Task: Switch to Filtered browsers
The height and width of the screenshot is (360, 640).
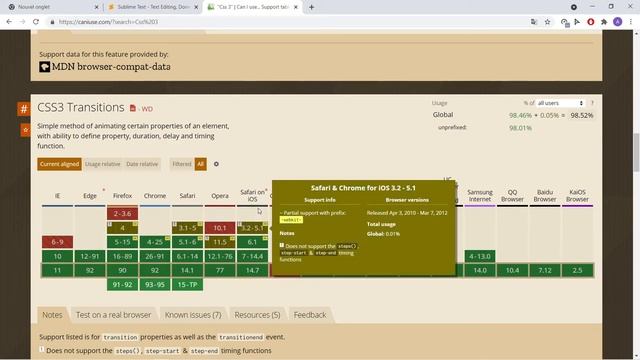Action: pos(182,164)
